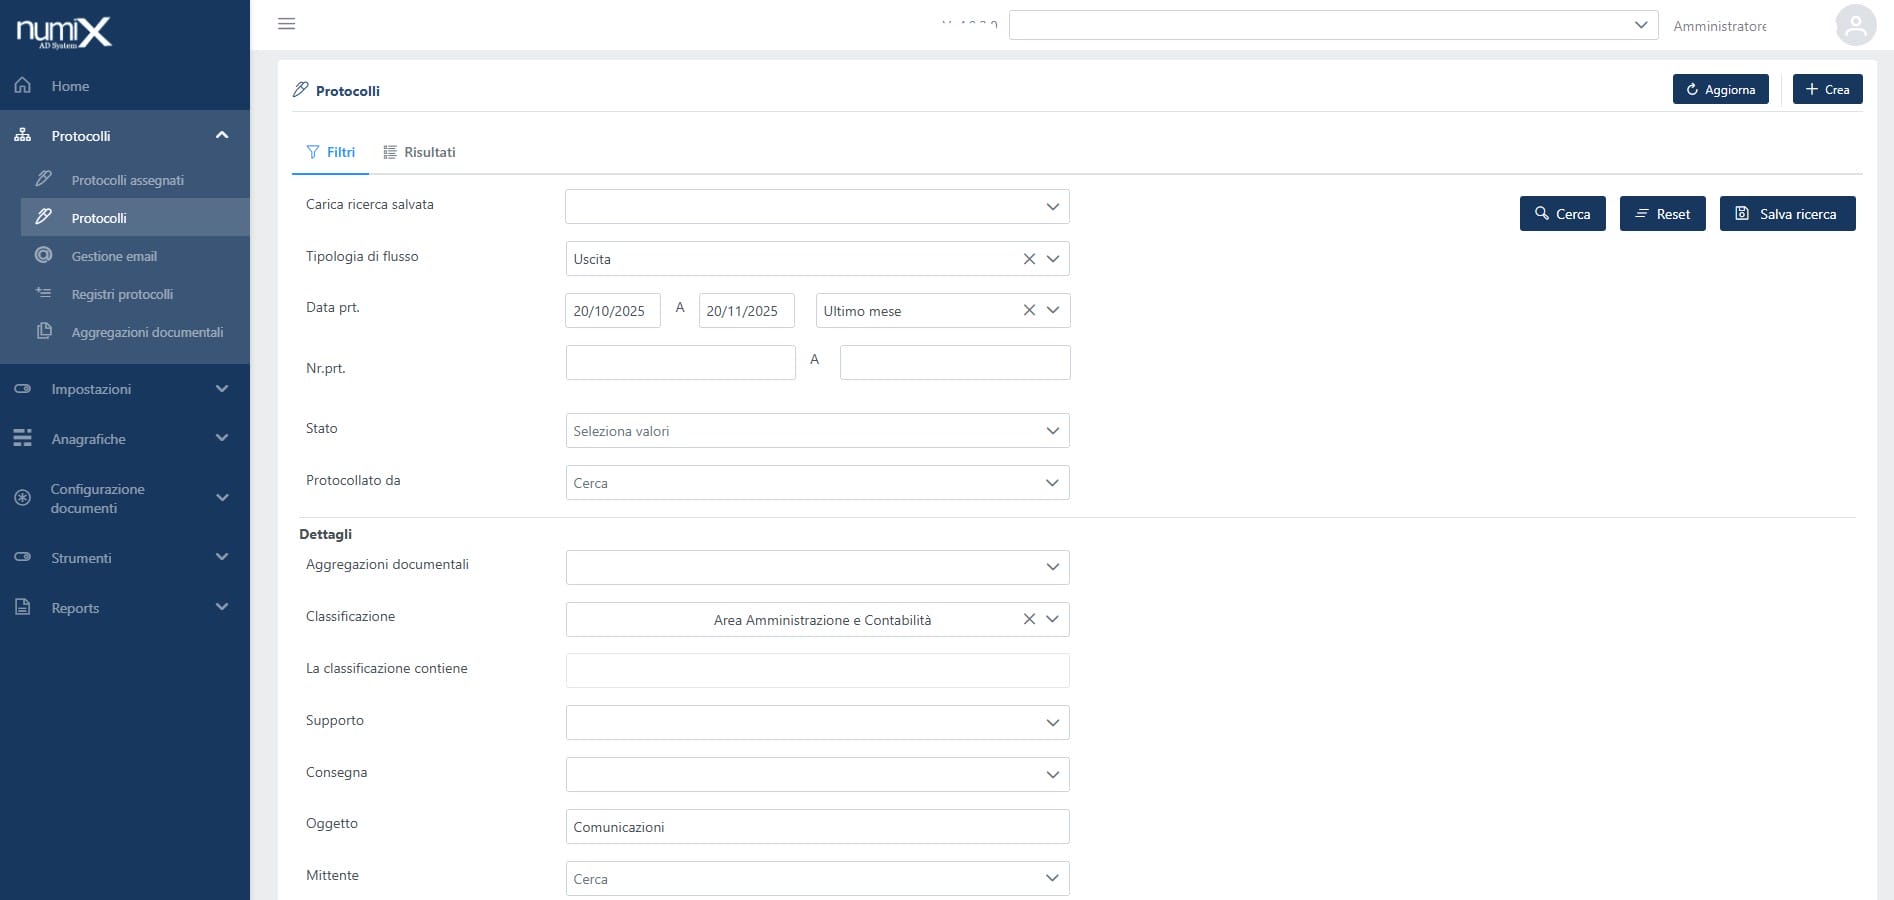Clear the Tipologia di flusso Uscita value
Image resolution: width=1894 pixels, height=900 pixels.
click(1029, 259)
